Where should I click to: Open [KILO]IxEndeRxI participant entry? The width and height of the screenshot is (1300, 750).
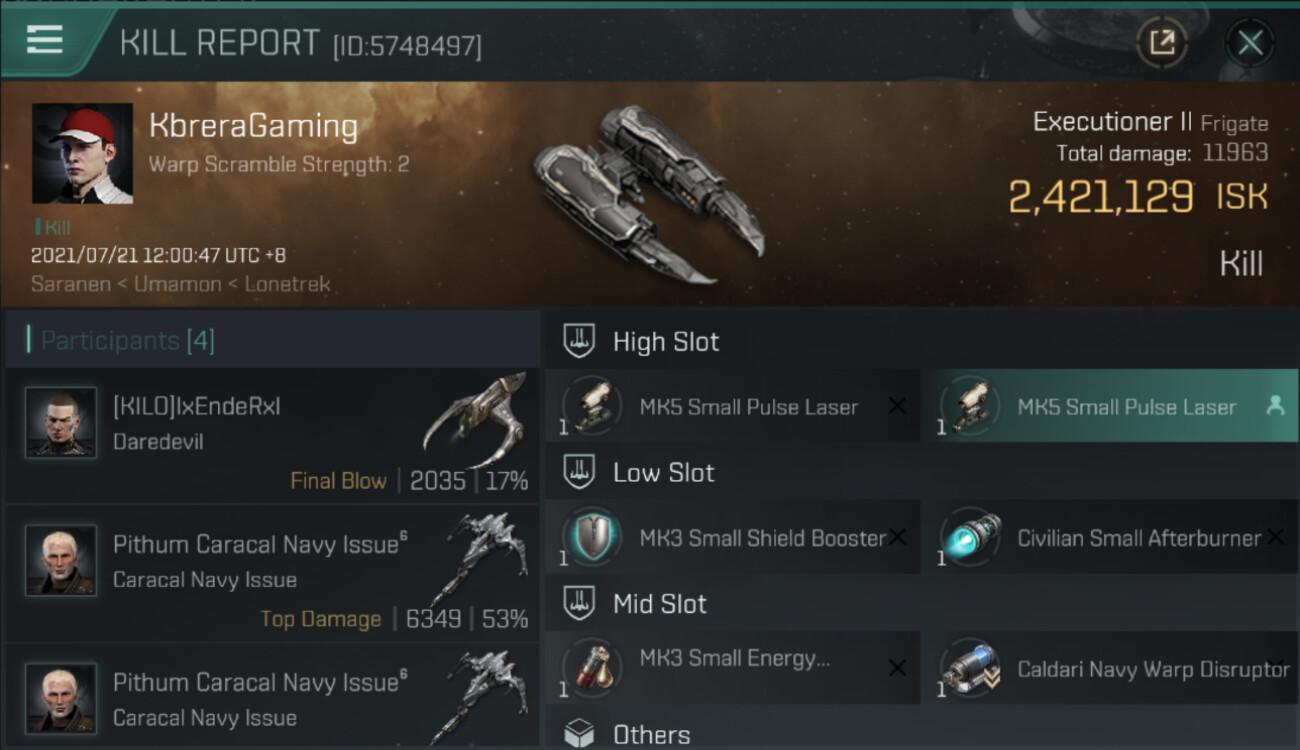pos(270,436)
